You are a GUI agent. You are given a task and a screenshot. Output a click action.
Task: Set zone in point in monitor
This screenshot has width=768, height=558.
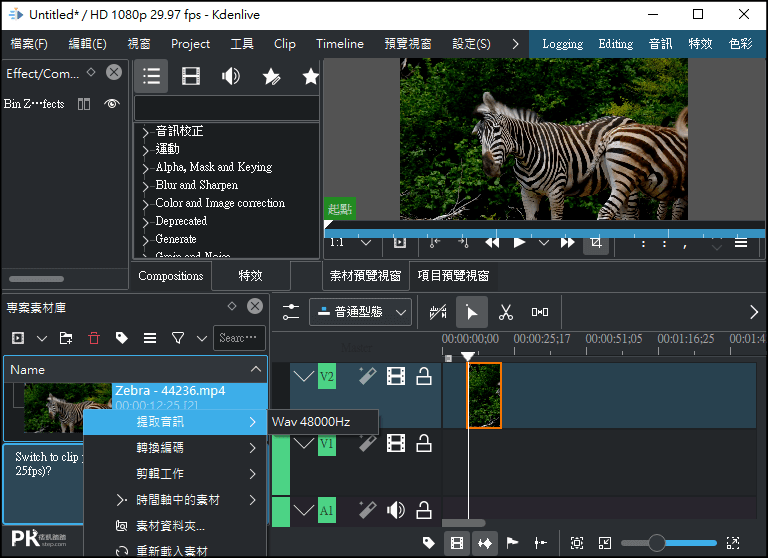click(x=435, y=243)
